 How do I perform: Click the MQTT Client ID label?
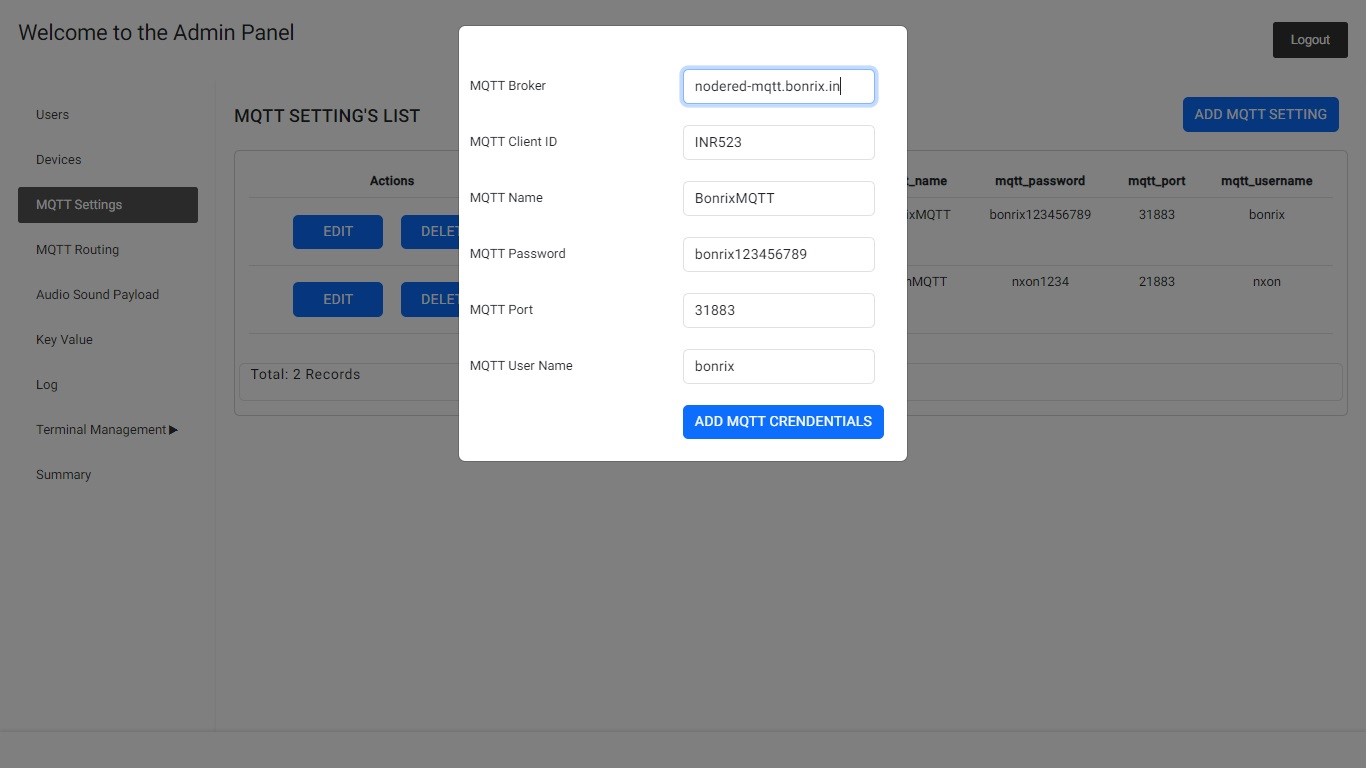[514, 142]
